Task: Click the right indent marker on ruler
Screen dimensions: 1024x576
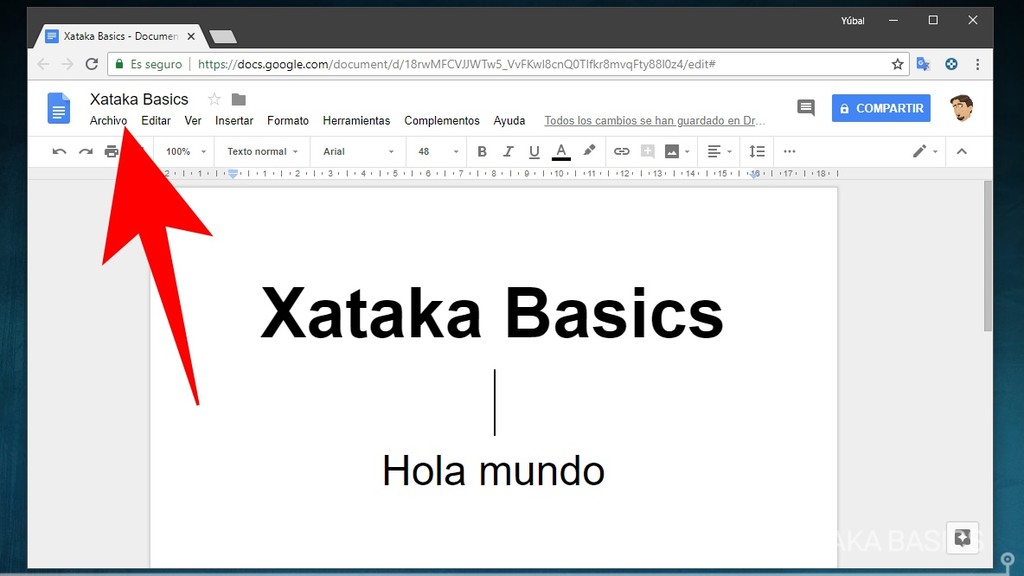Action: (754, 174)
